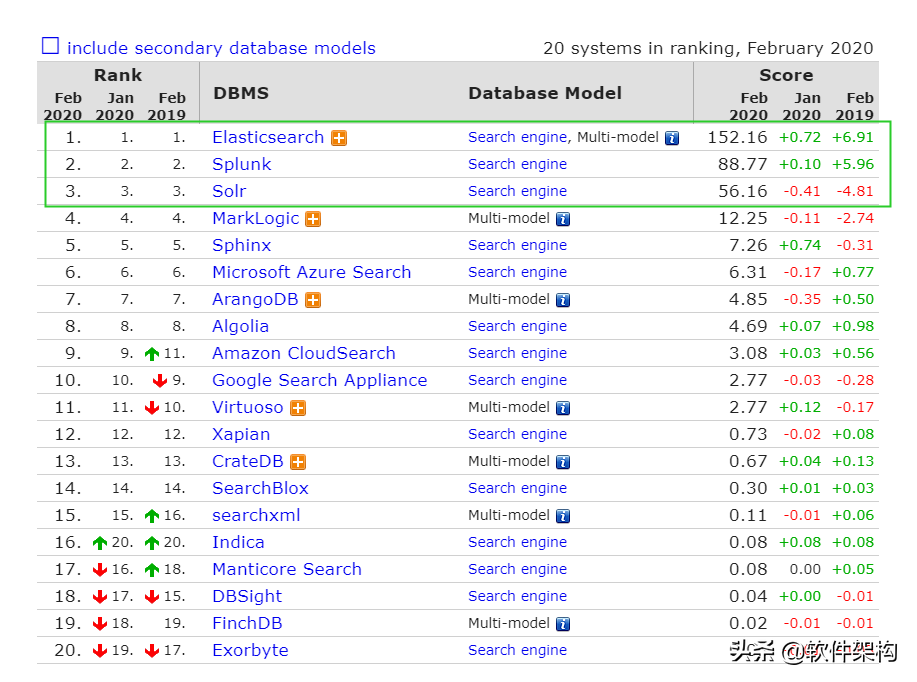Open the FinchDB DBMS link
The image size is (917, 682).
(247, 623)
